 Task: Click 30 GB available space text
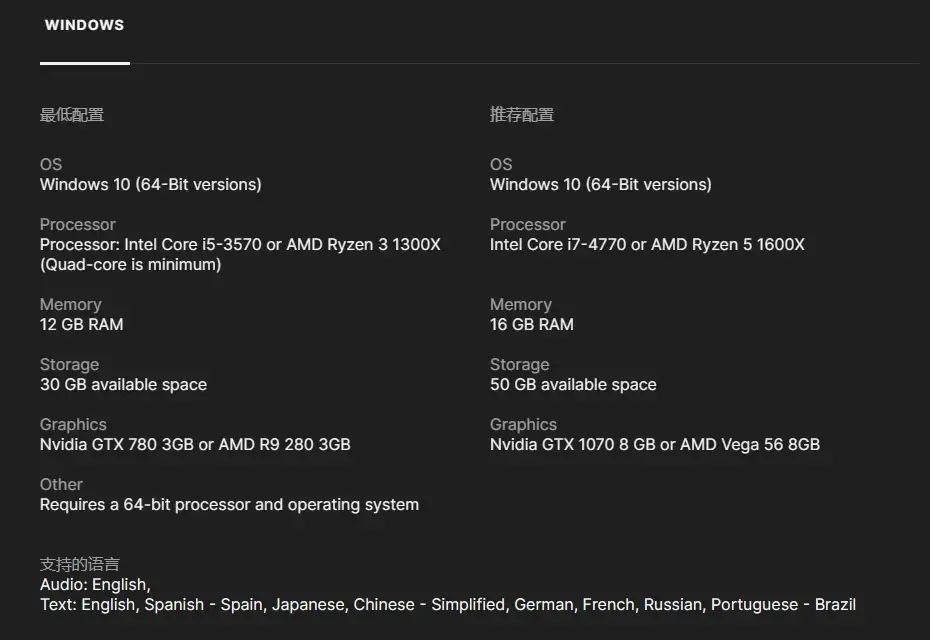123,384
